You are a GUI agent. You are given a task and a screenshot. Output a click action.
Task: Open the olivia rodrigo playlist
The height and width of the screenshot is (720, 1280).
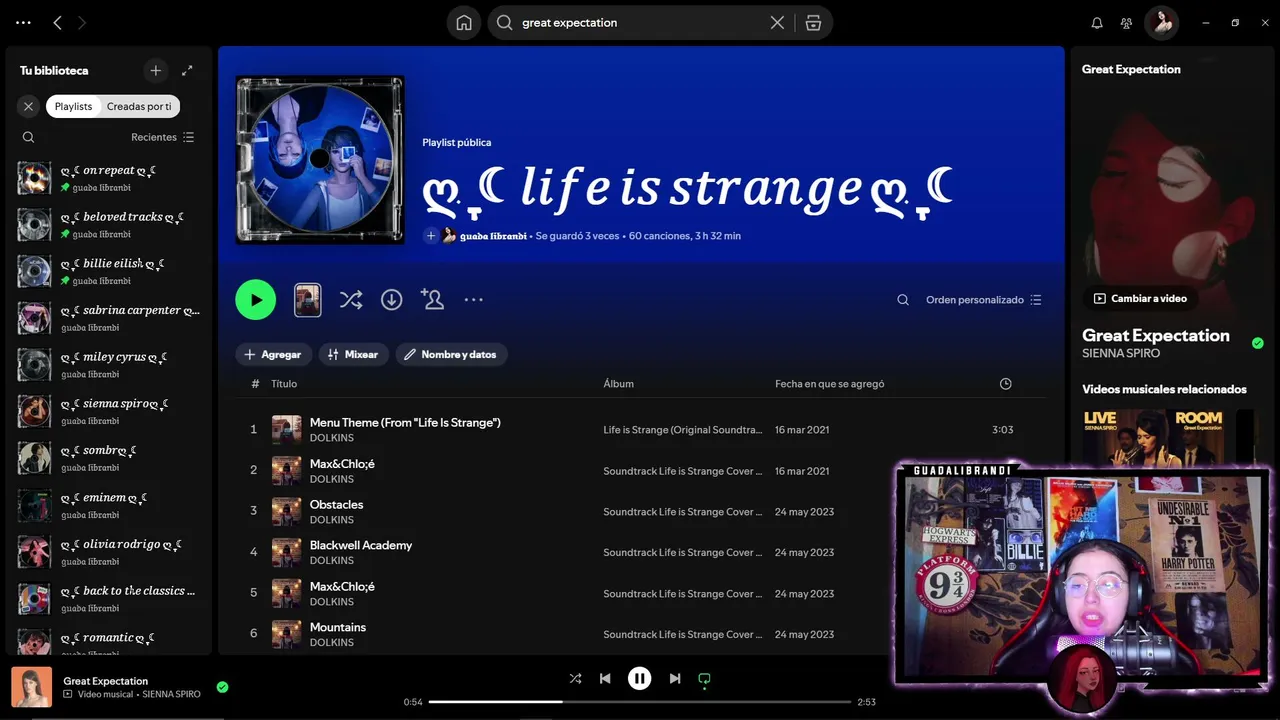click(x=109, y=552)
